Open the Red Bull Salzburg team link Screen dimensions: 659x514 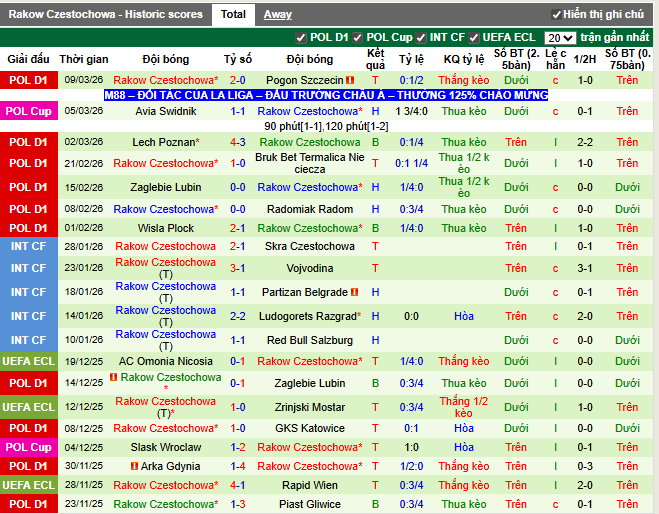(310, 340)
